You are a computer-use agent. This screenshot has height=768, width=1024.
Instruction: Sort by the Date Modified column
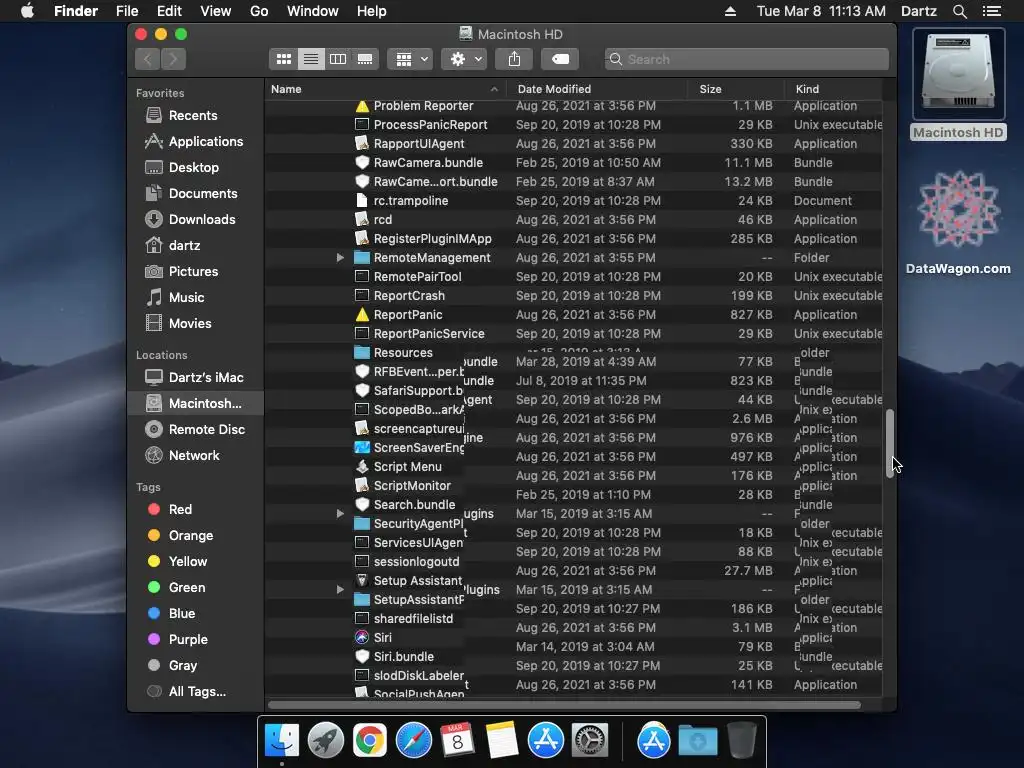point(598,89)
